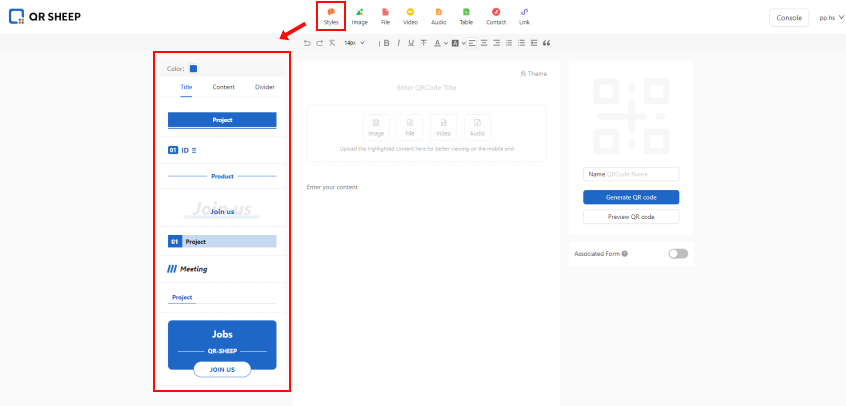Choose the Product centered line title style
This screenshot has width=846, height=406.
[222, 177]
